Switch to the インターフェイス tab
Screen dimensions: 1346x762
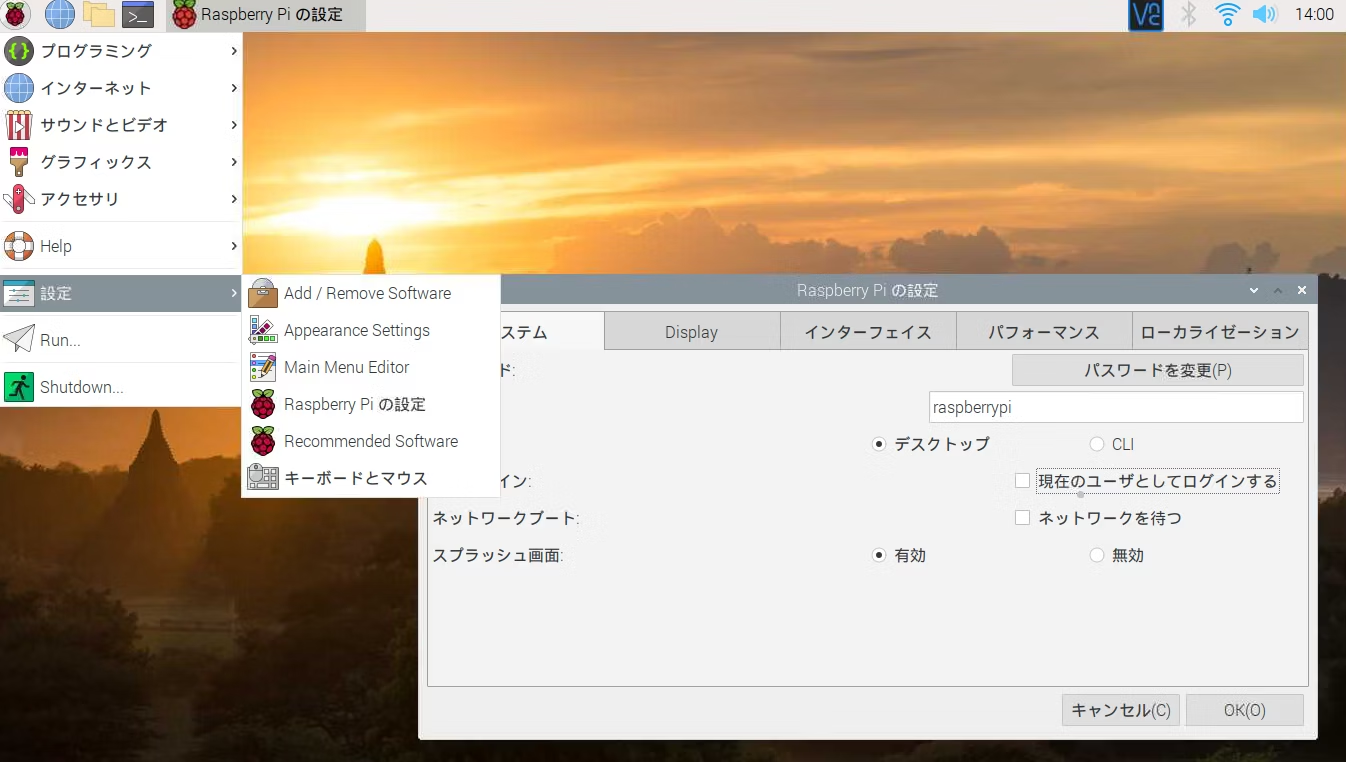(x=868, y=332)
